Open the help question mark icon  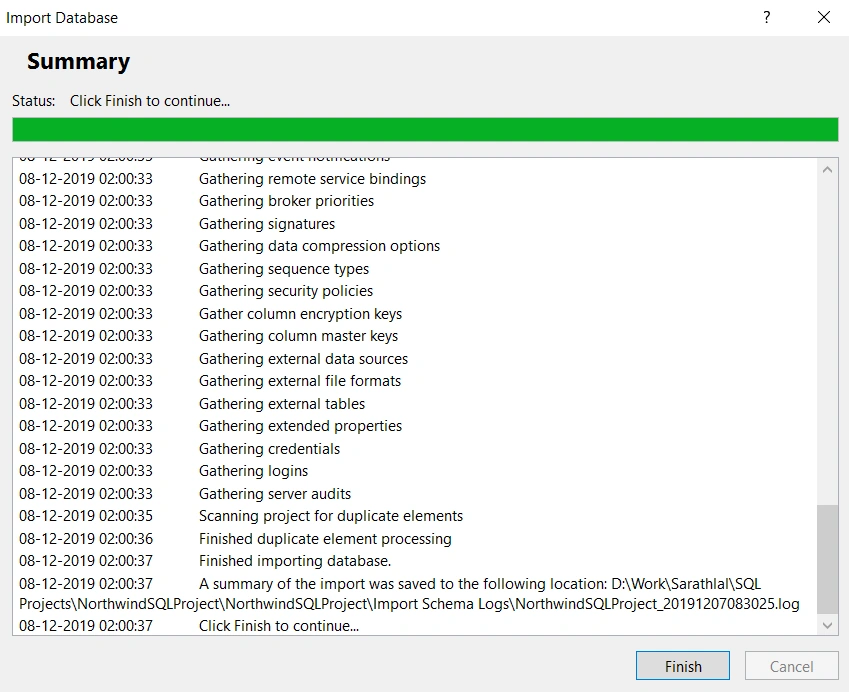[x=767, y=17]
